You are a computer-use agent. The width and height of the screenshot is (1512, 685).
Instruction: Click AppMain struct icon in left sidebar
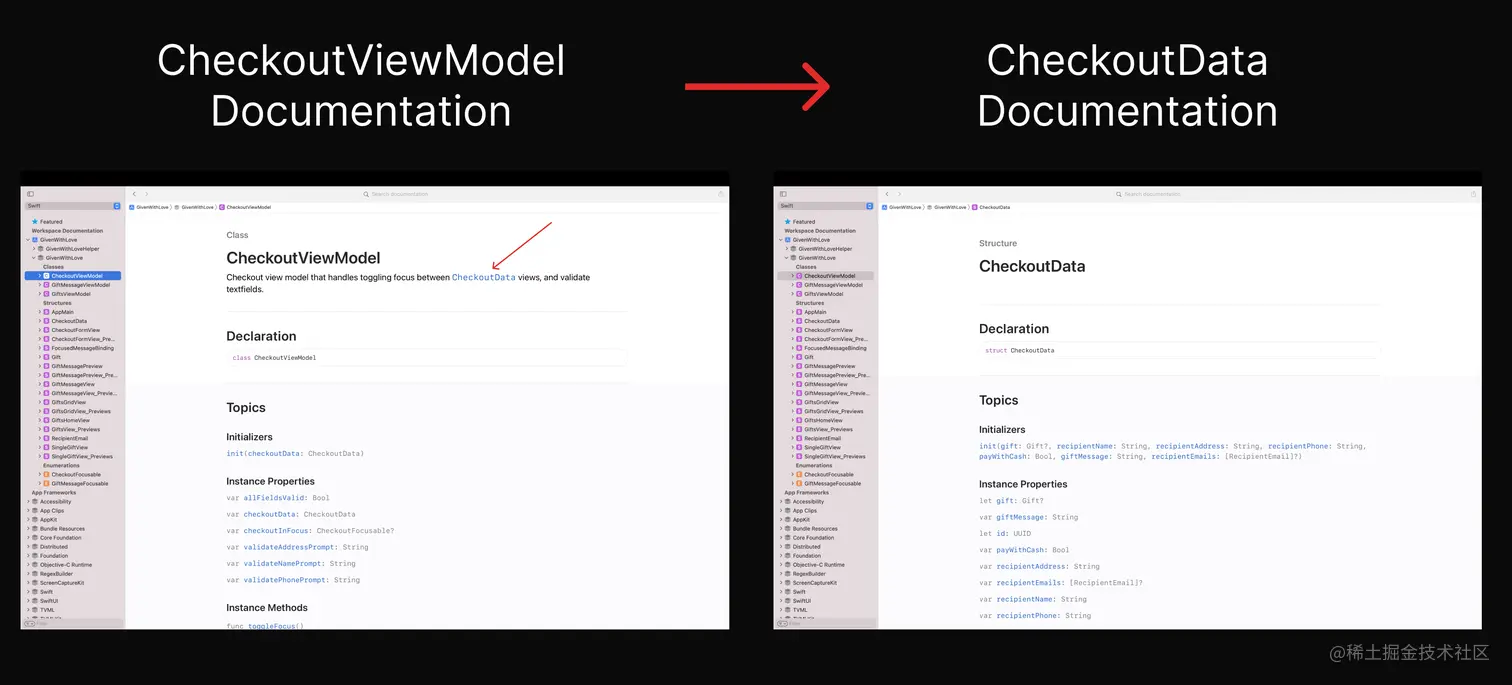[46, 312]
